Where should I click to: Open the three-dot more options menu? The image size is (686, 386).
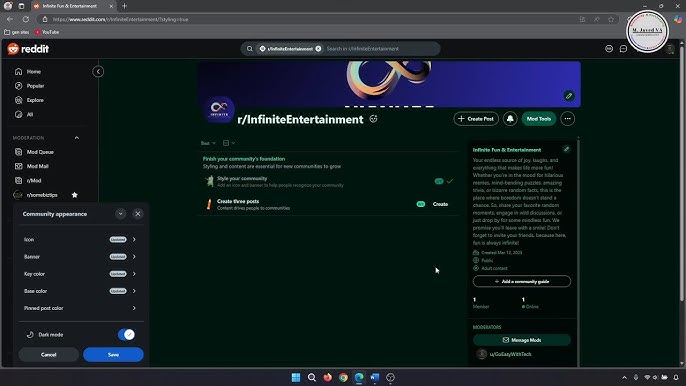(x=567, y=119)
